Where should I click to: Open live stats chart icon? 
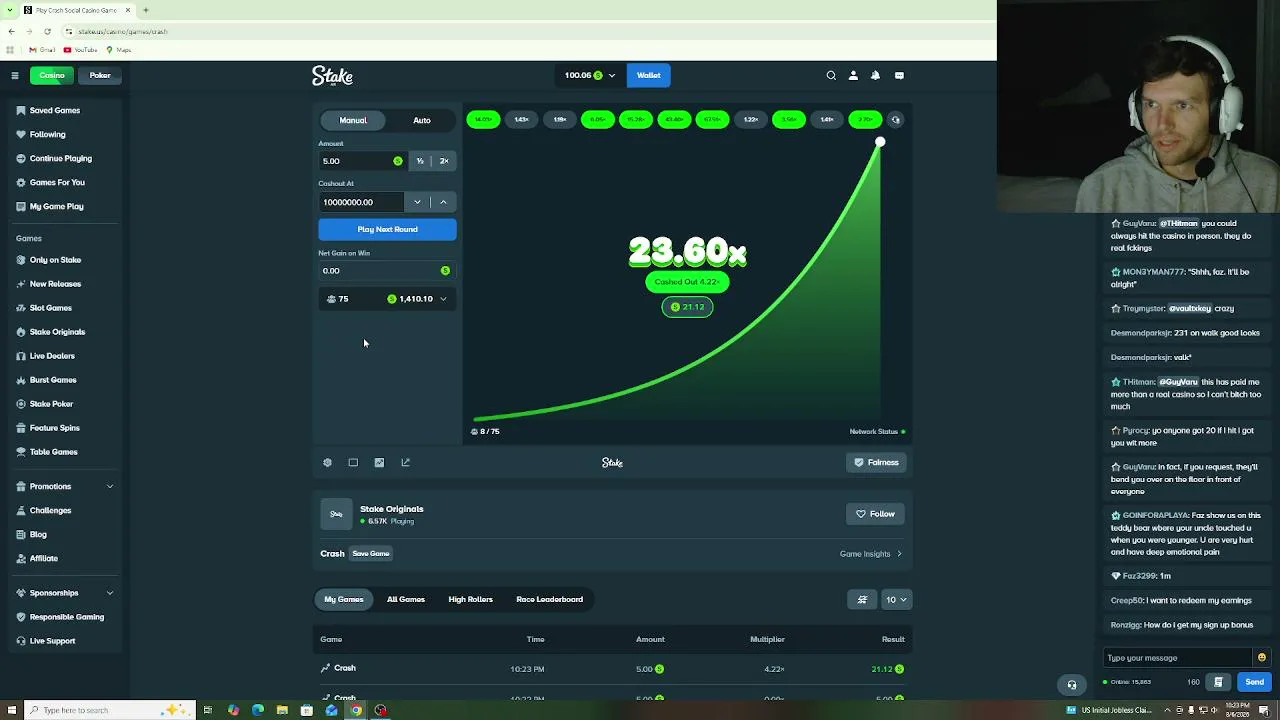(379, 462)
